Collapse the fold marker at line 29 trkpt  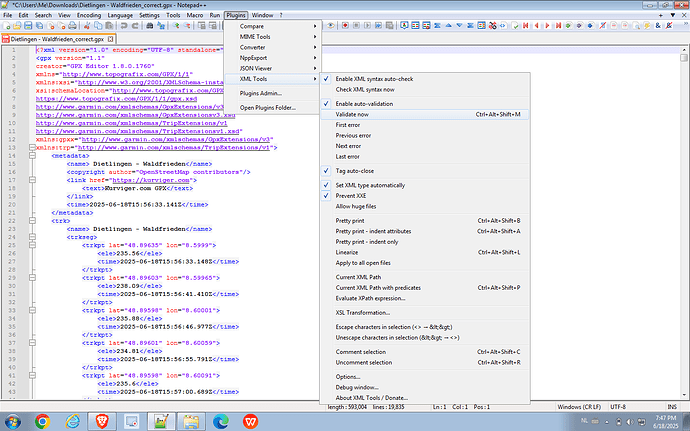[x=33, y=278]
